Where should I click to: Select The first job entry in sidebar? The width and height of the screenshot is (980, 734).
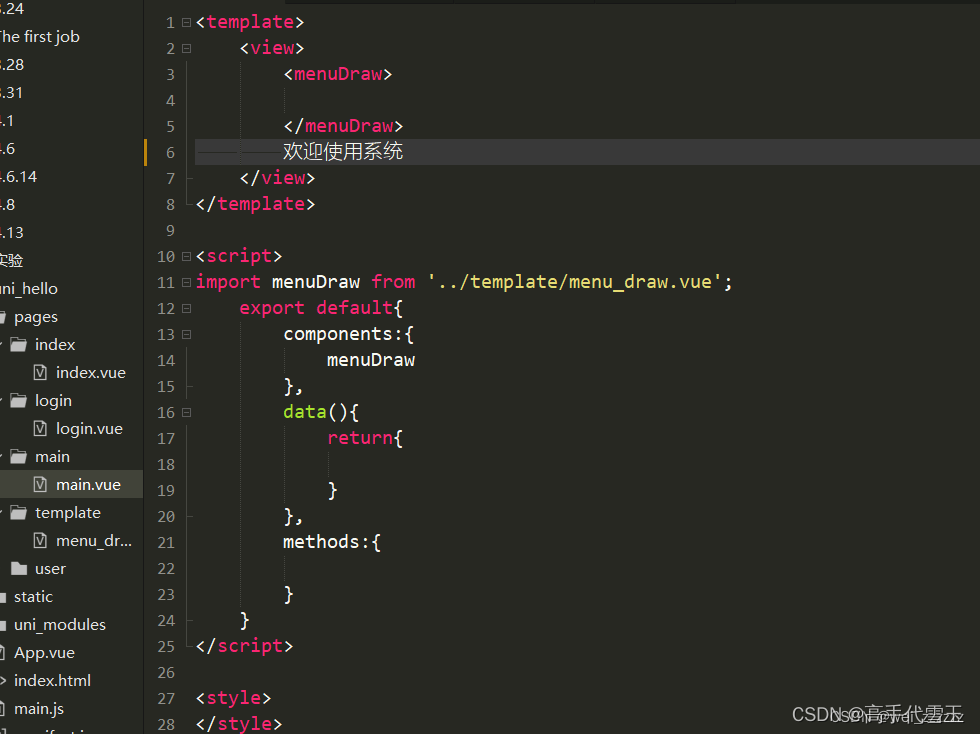tap(40, 36)
